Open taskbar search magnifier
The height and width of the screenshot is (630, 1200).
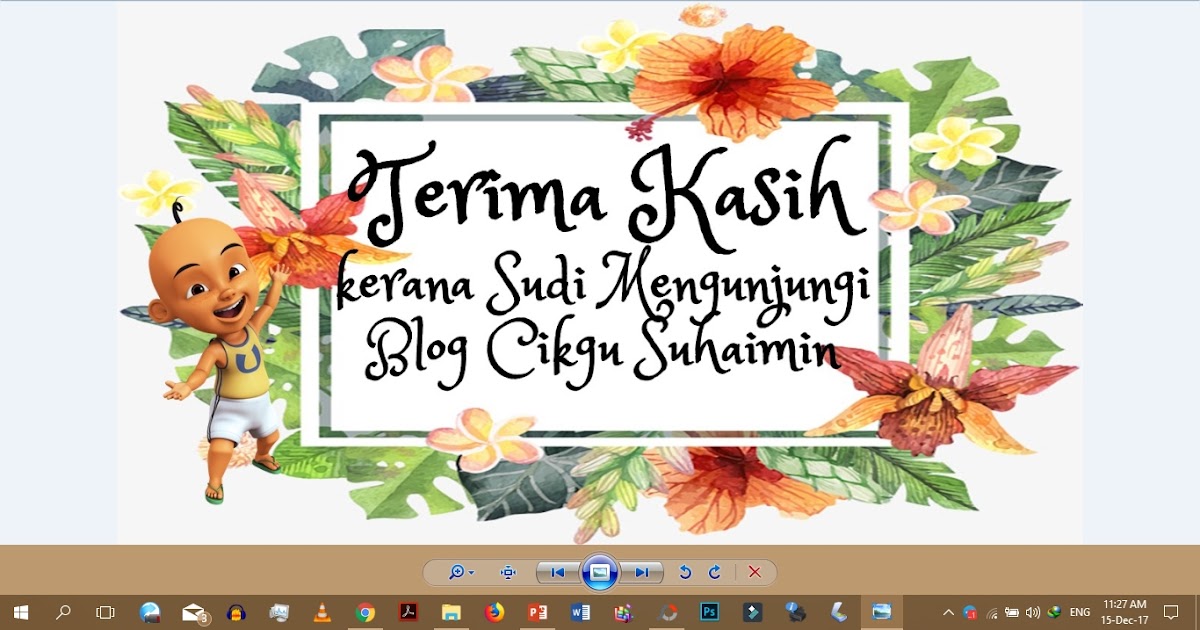click(63, 612)
